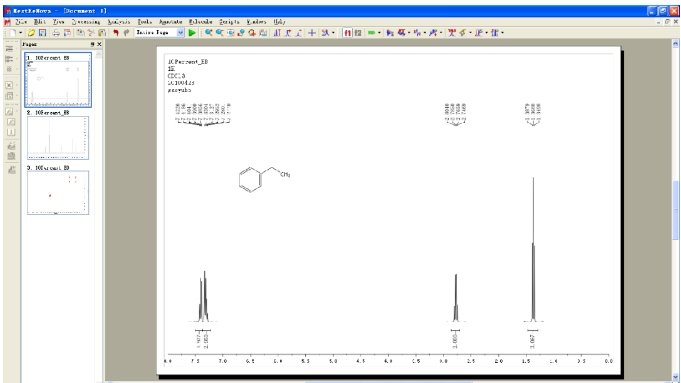Expand the New document arrow dropdown
This screenshot has height=383, width=681.
coord(20,33)
